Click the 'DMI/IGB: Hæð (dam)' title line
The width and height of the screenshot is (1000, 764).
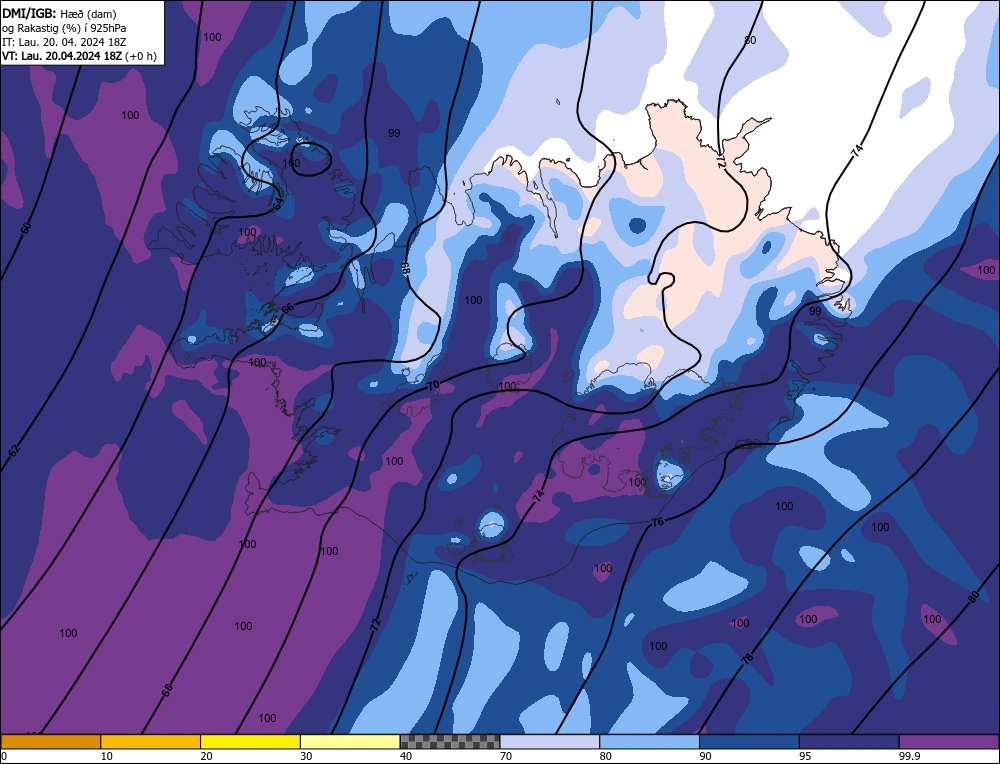[59, 13]
